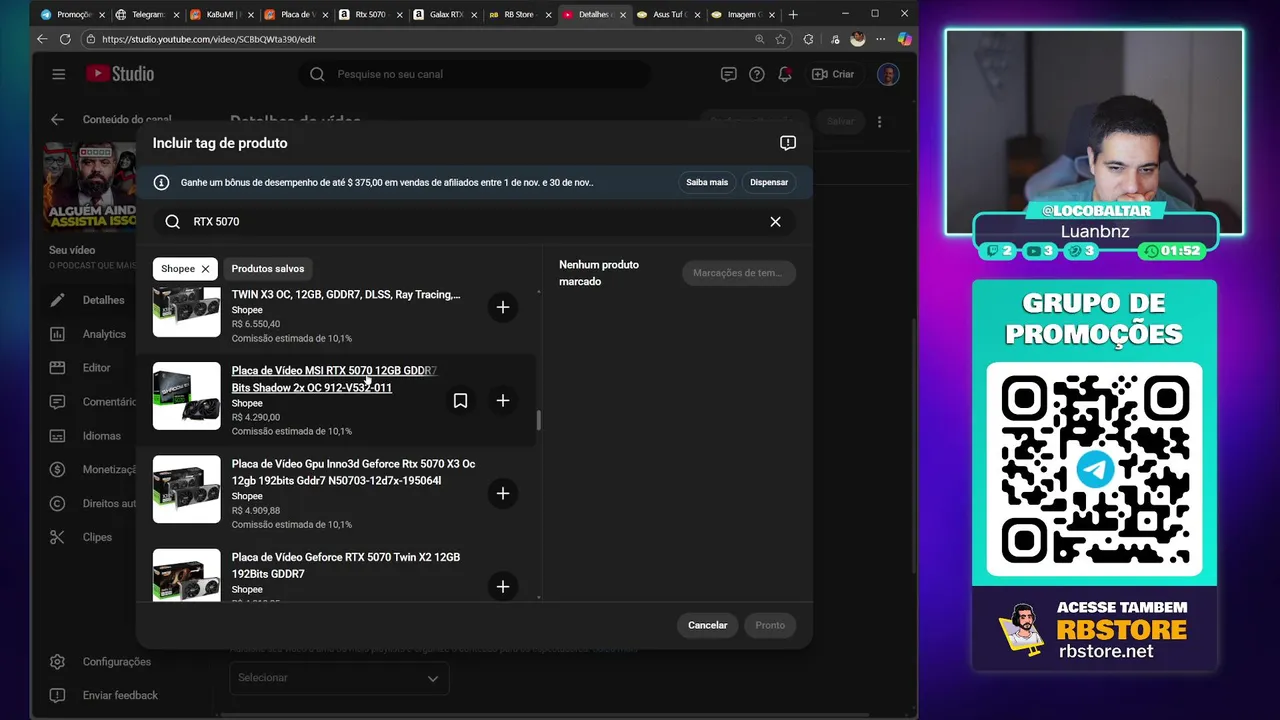This screenshot has width=1280, height=720.
Task: Open the Studio notifications bell
Action: pos(785,74)
